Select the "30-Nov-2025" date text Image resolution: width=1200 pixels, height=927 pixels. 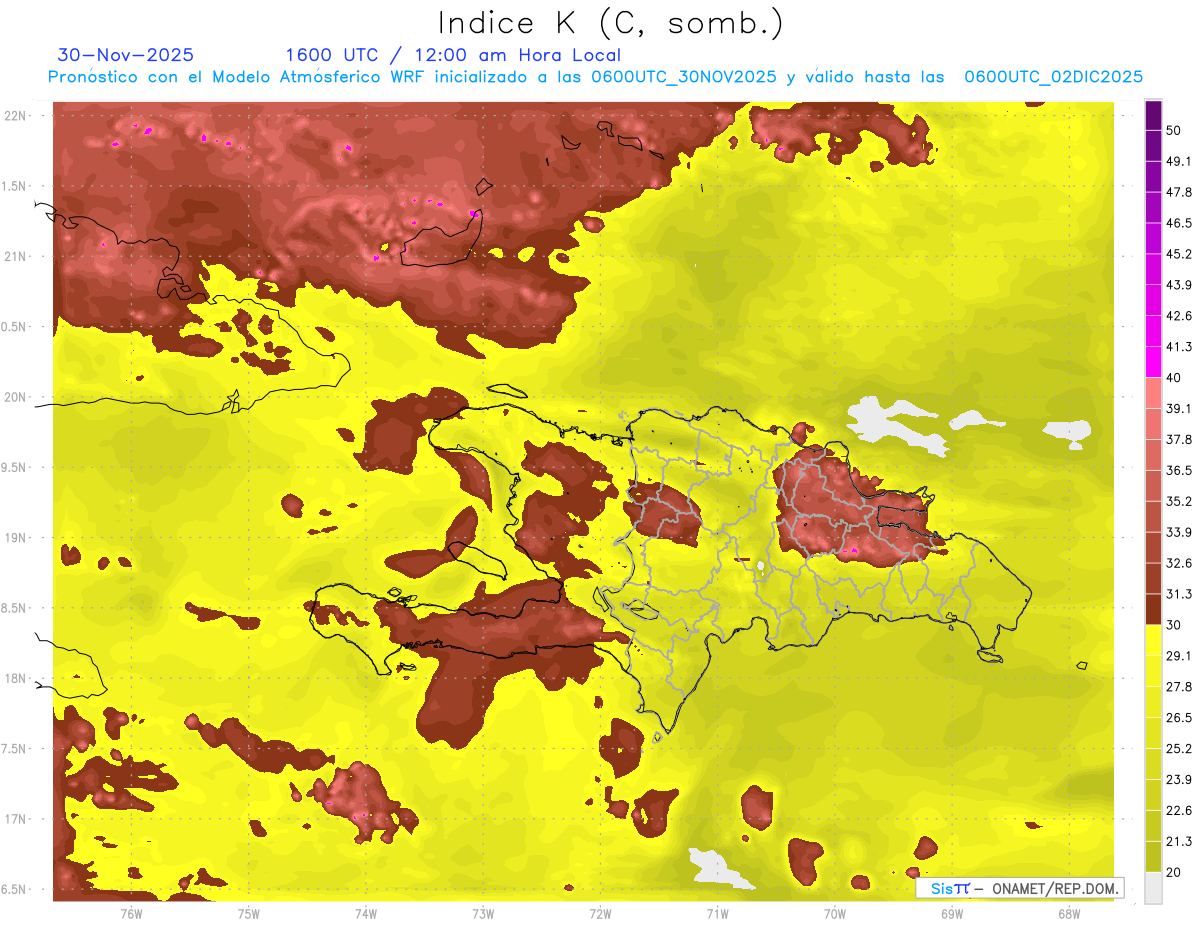coord(125,55)
